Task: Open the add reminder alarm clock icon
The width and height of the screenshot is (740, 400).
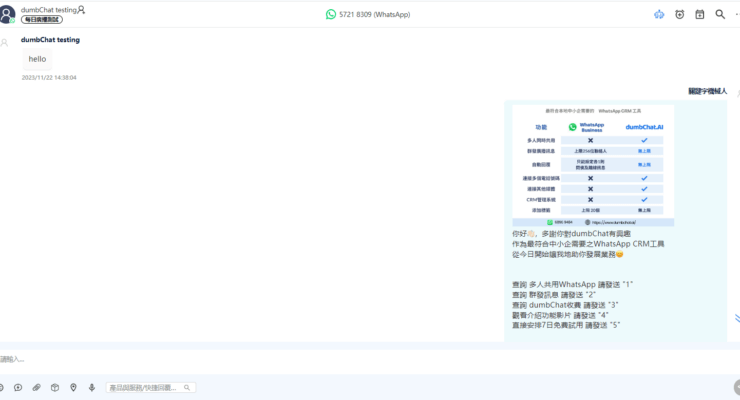Action: point(680,15)
